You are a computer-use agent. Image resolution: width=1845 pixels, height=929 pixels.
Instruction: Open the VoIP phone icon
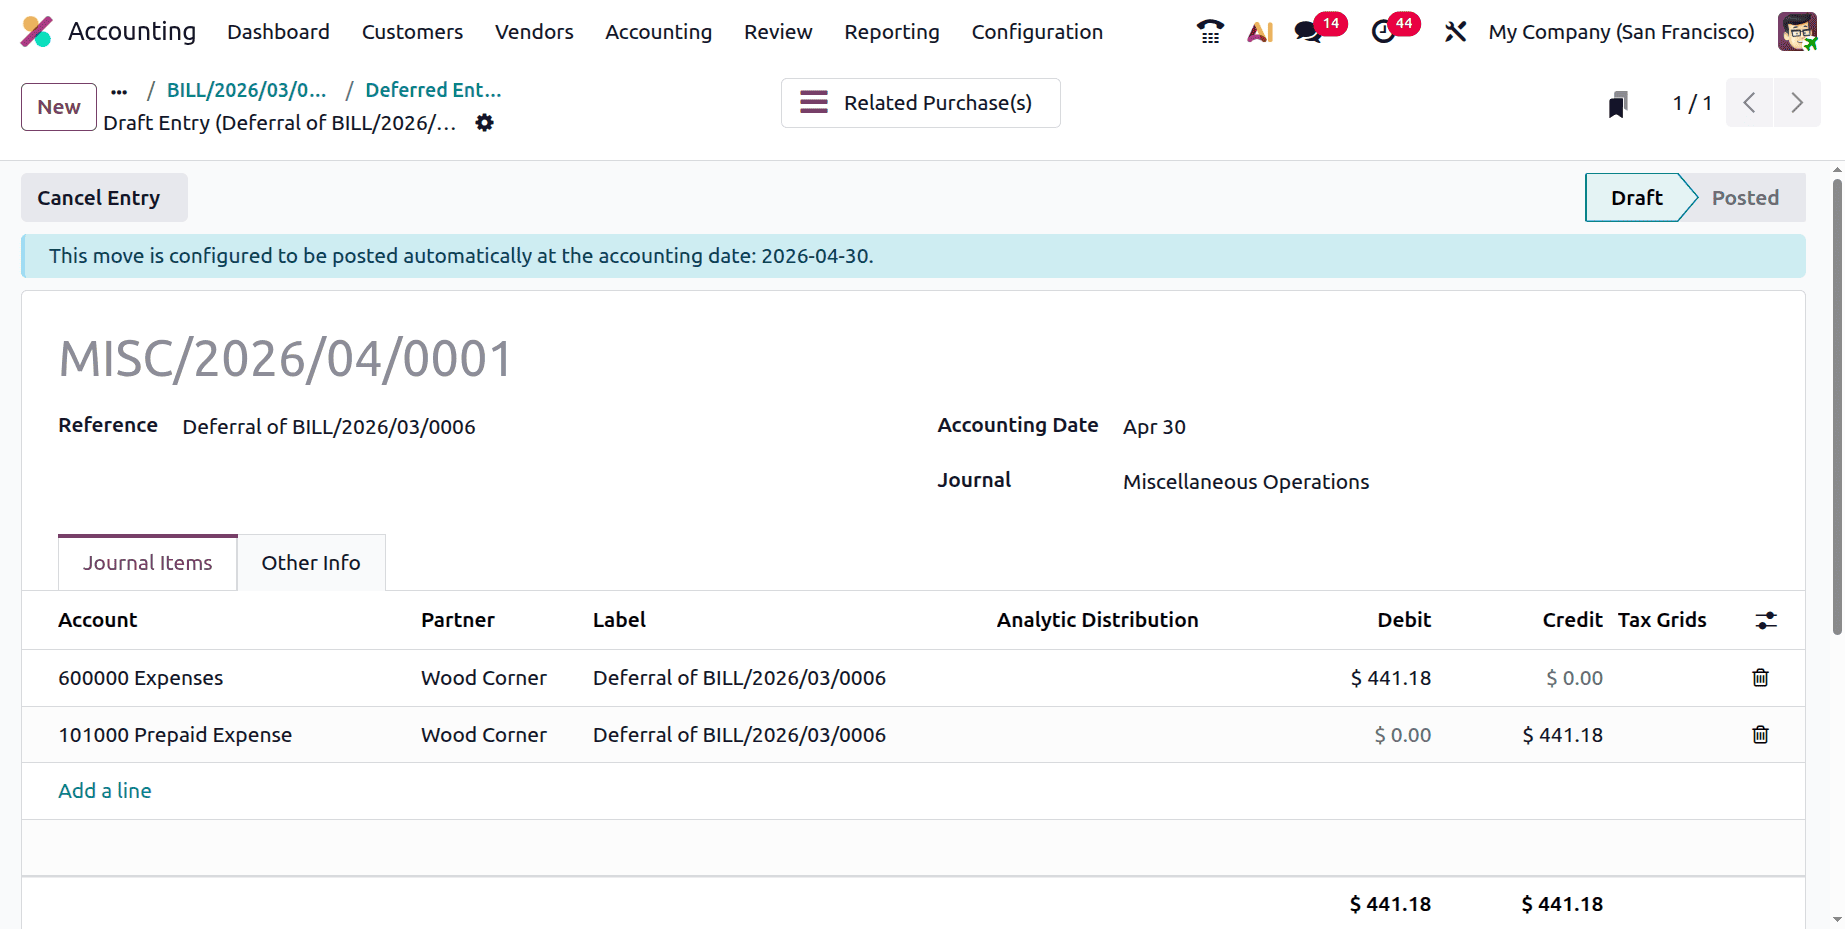pyautogui.click(x=1210, y=32)
